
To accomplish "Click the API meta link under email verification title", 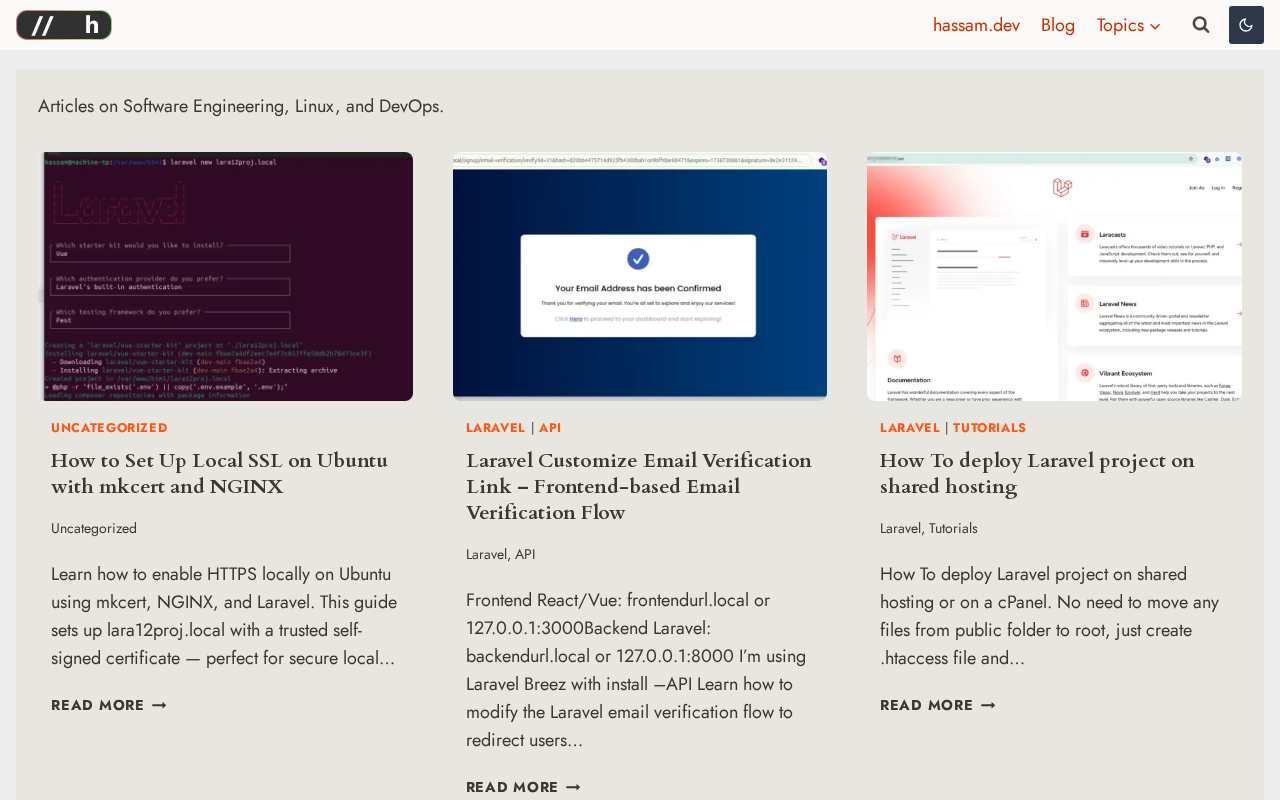I will [x=525, y=554].
